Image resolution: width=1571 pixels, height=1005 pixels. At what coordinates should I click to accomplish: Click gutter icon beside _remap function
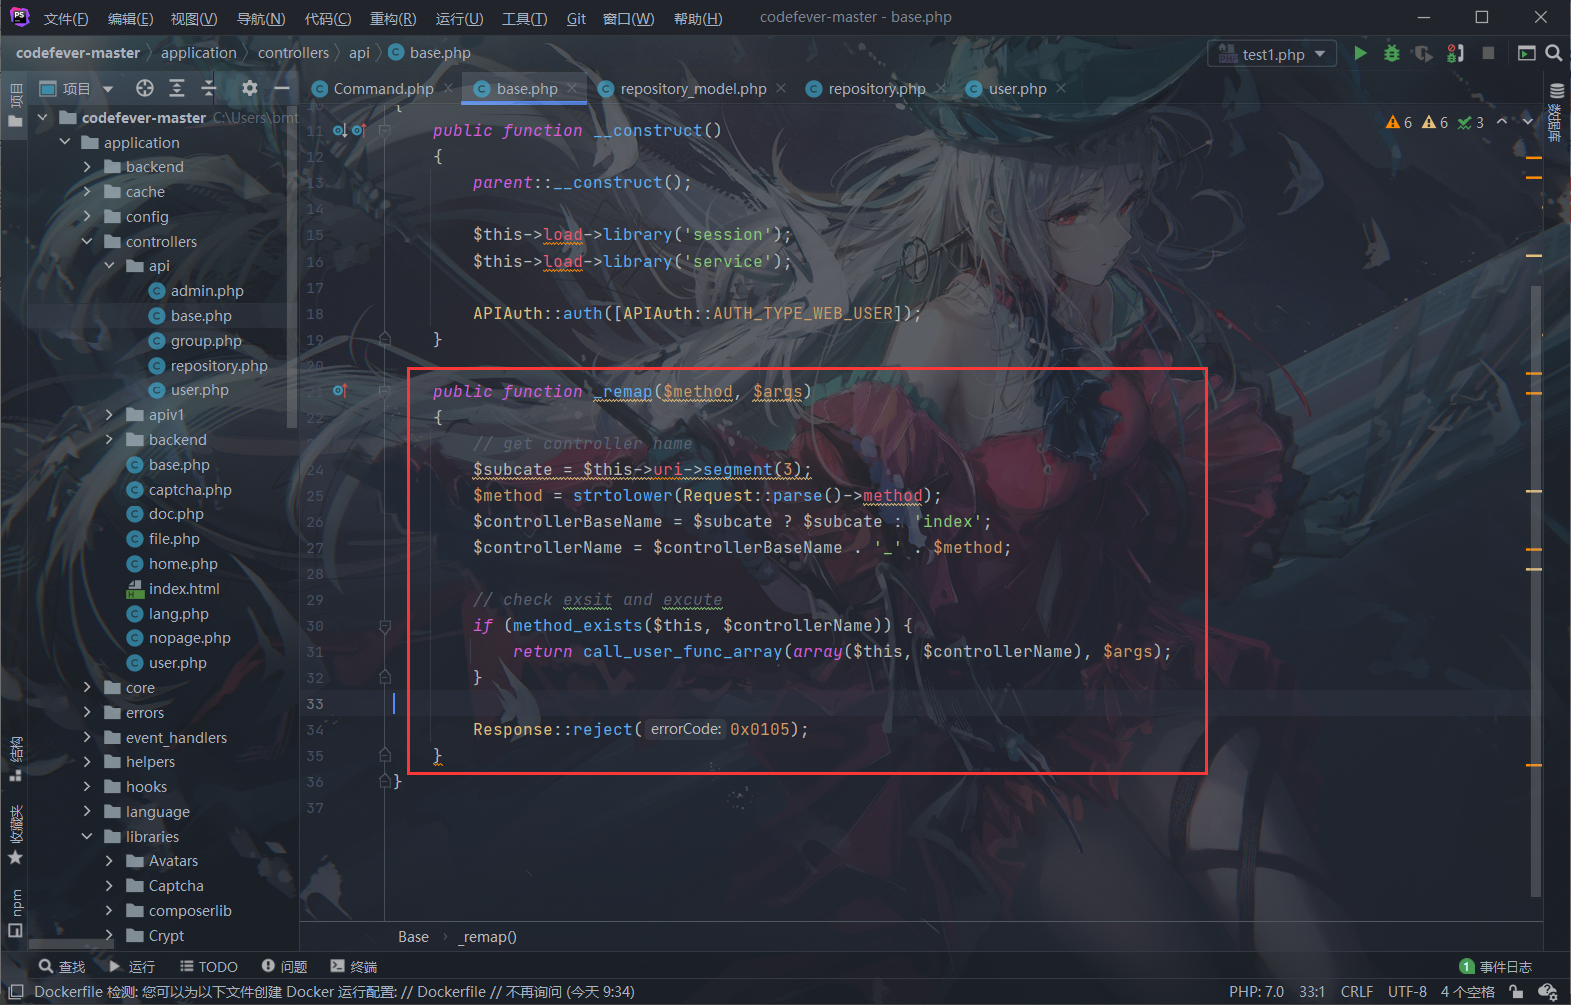(340, 391)
